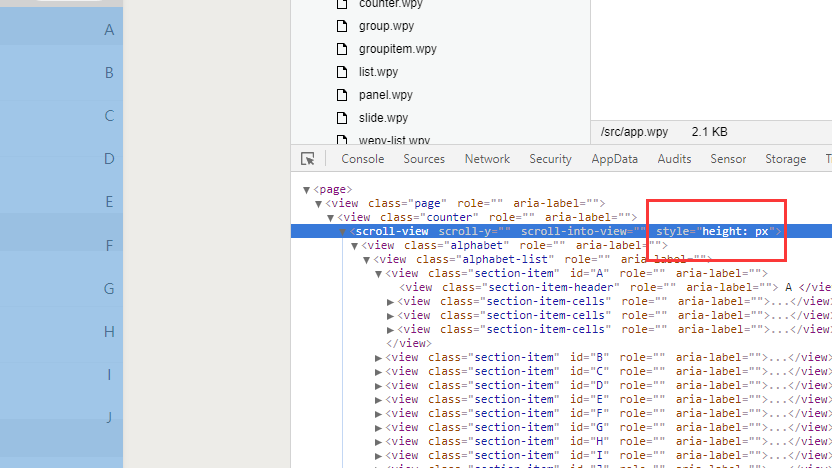The image size is (832, 468).
Task: Jump to letter J in simulator index
Action: (109, 417)
